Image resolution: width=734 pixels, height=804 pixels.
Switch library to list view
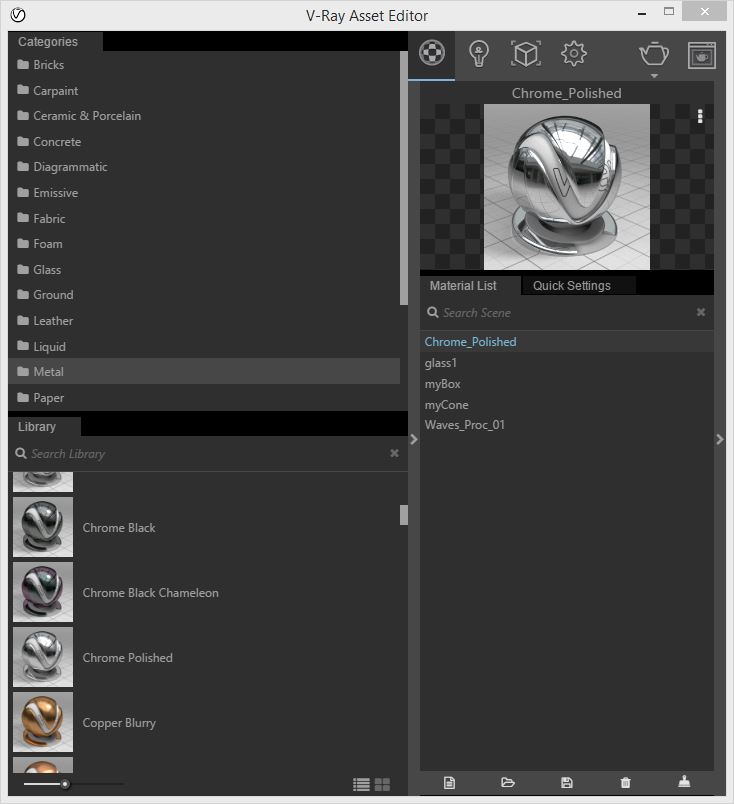pyautogui.click(x=361, y=785)
